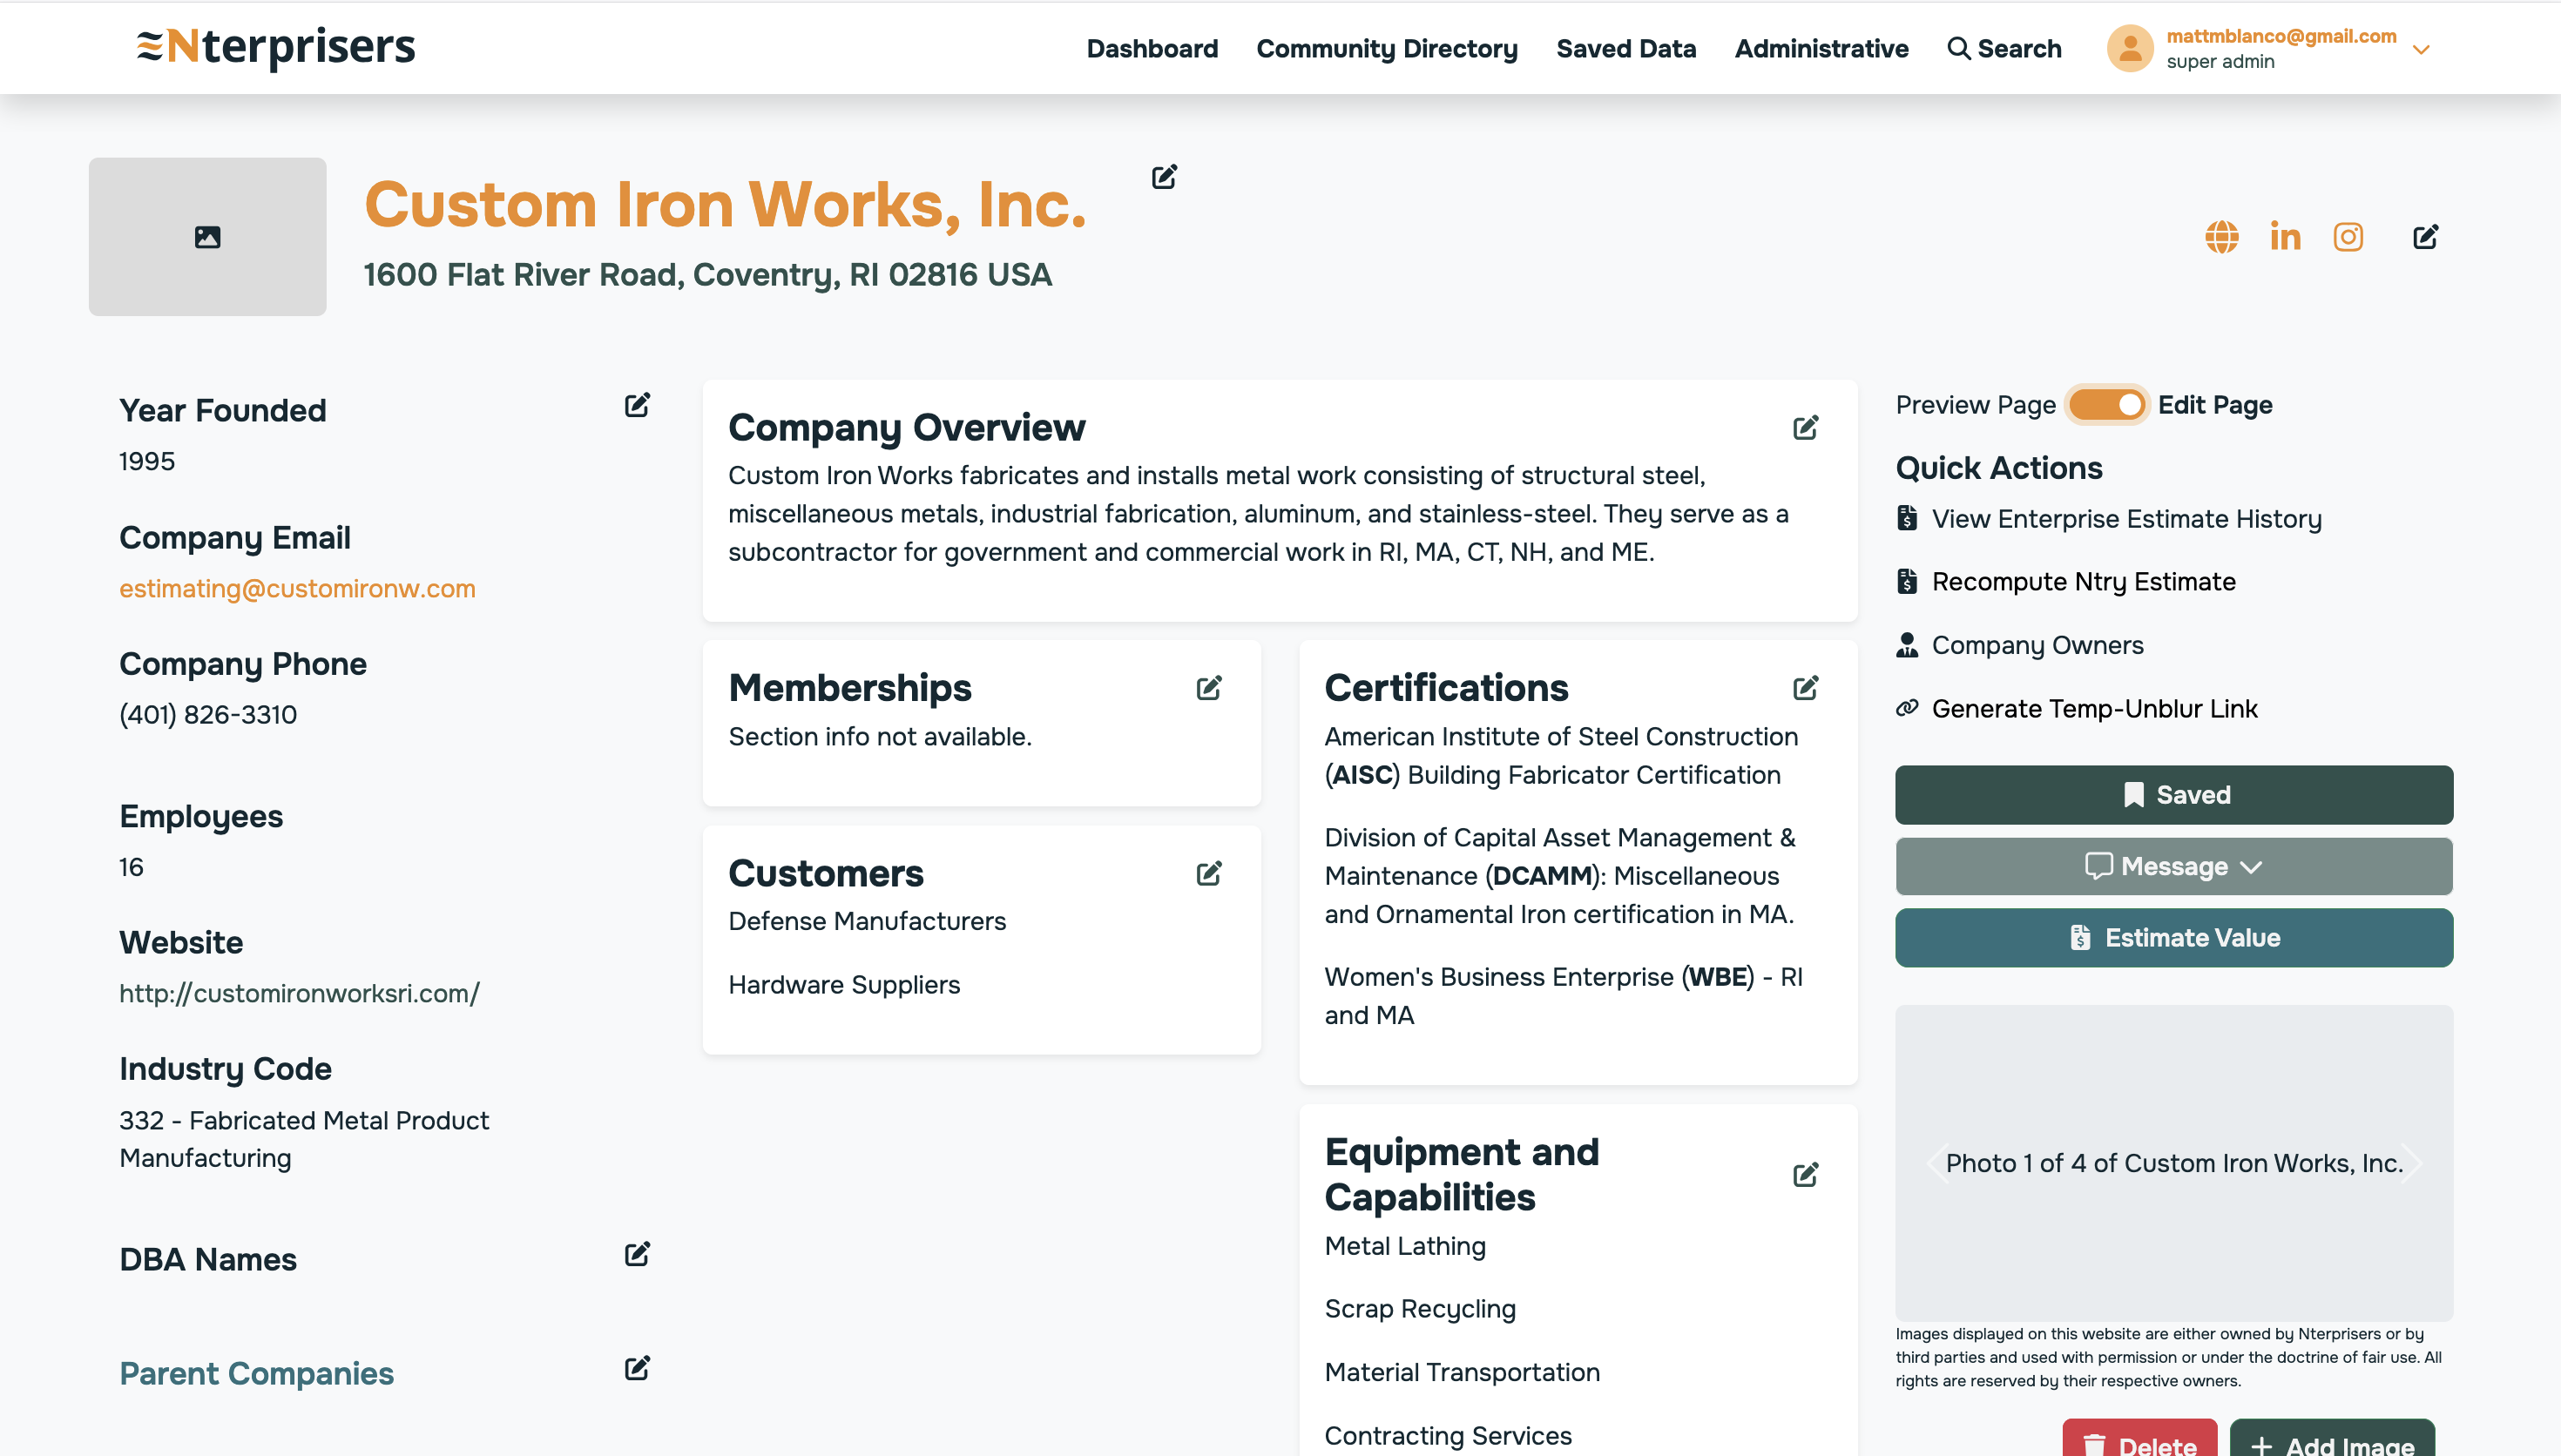Click the company logo placeholder image
This screenshot has height=1456, width=2561.
point(207,237)
